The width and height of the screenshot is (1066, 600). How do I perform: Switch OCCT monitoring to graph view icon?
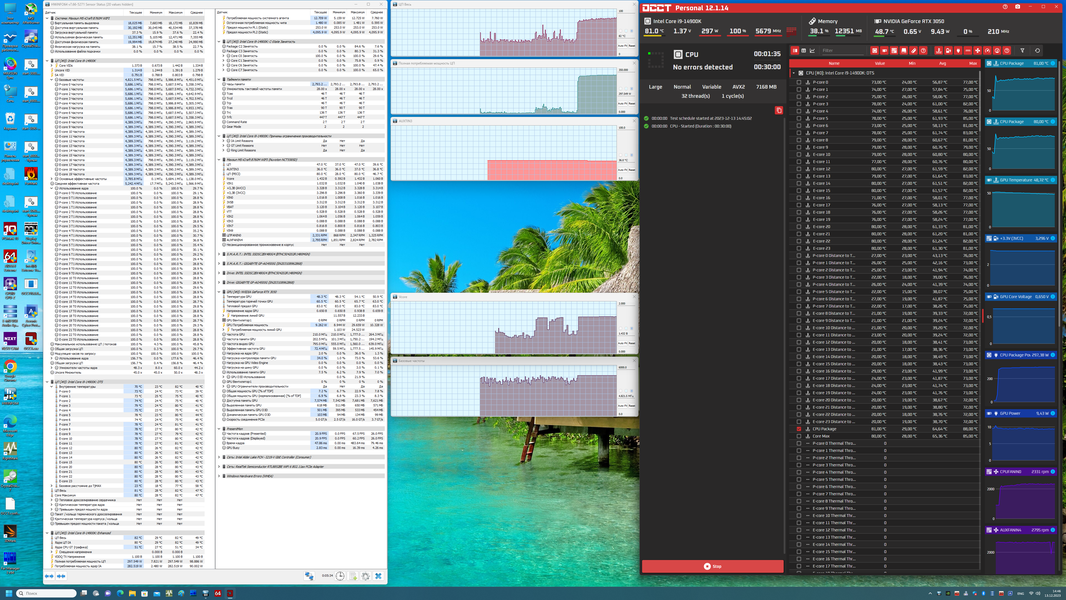coord(812,50)
